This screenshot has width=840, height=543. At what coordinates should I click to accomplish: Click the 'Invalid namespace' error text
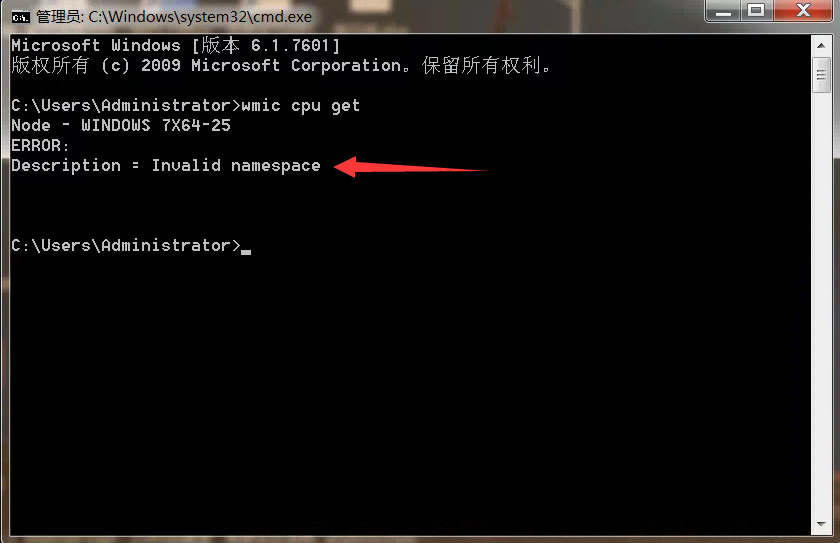pyautogui.click(x=236, y=165)
